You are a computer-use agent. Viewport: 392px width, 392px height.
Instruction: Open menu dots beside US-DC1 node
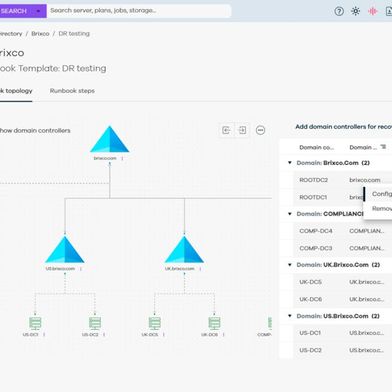click(44, 334)
